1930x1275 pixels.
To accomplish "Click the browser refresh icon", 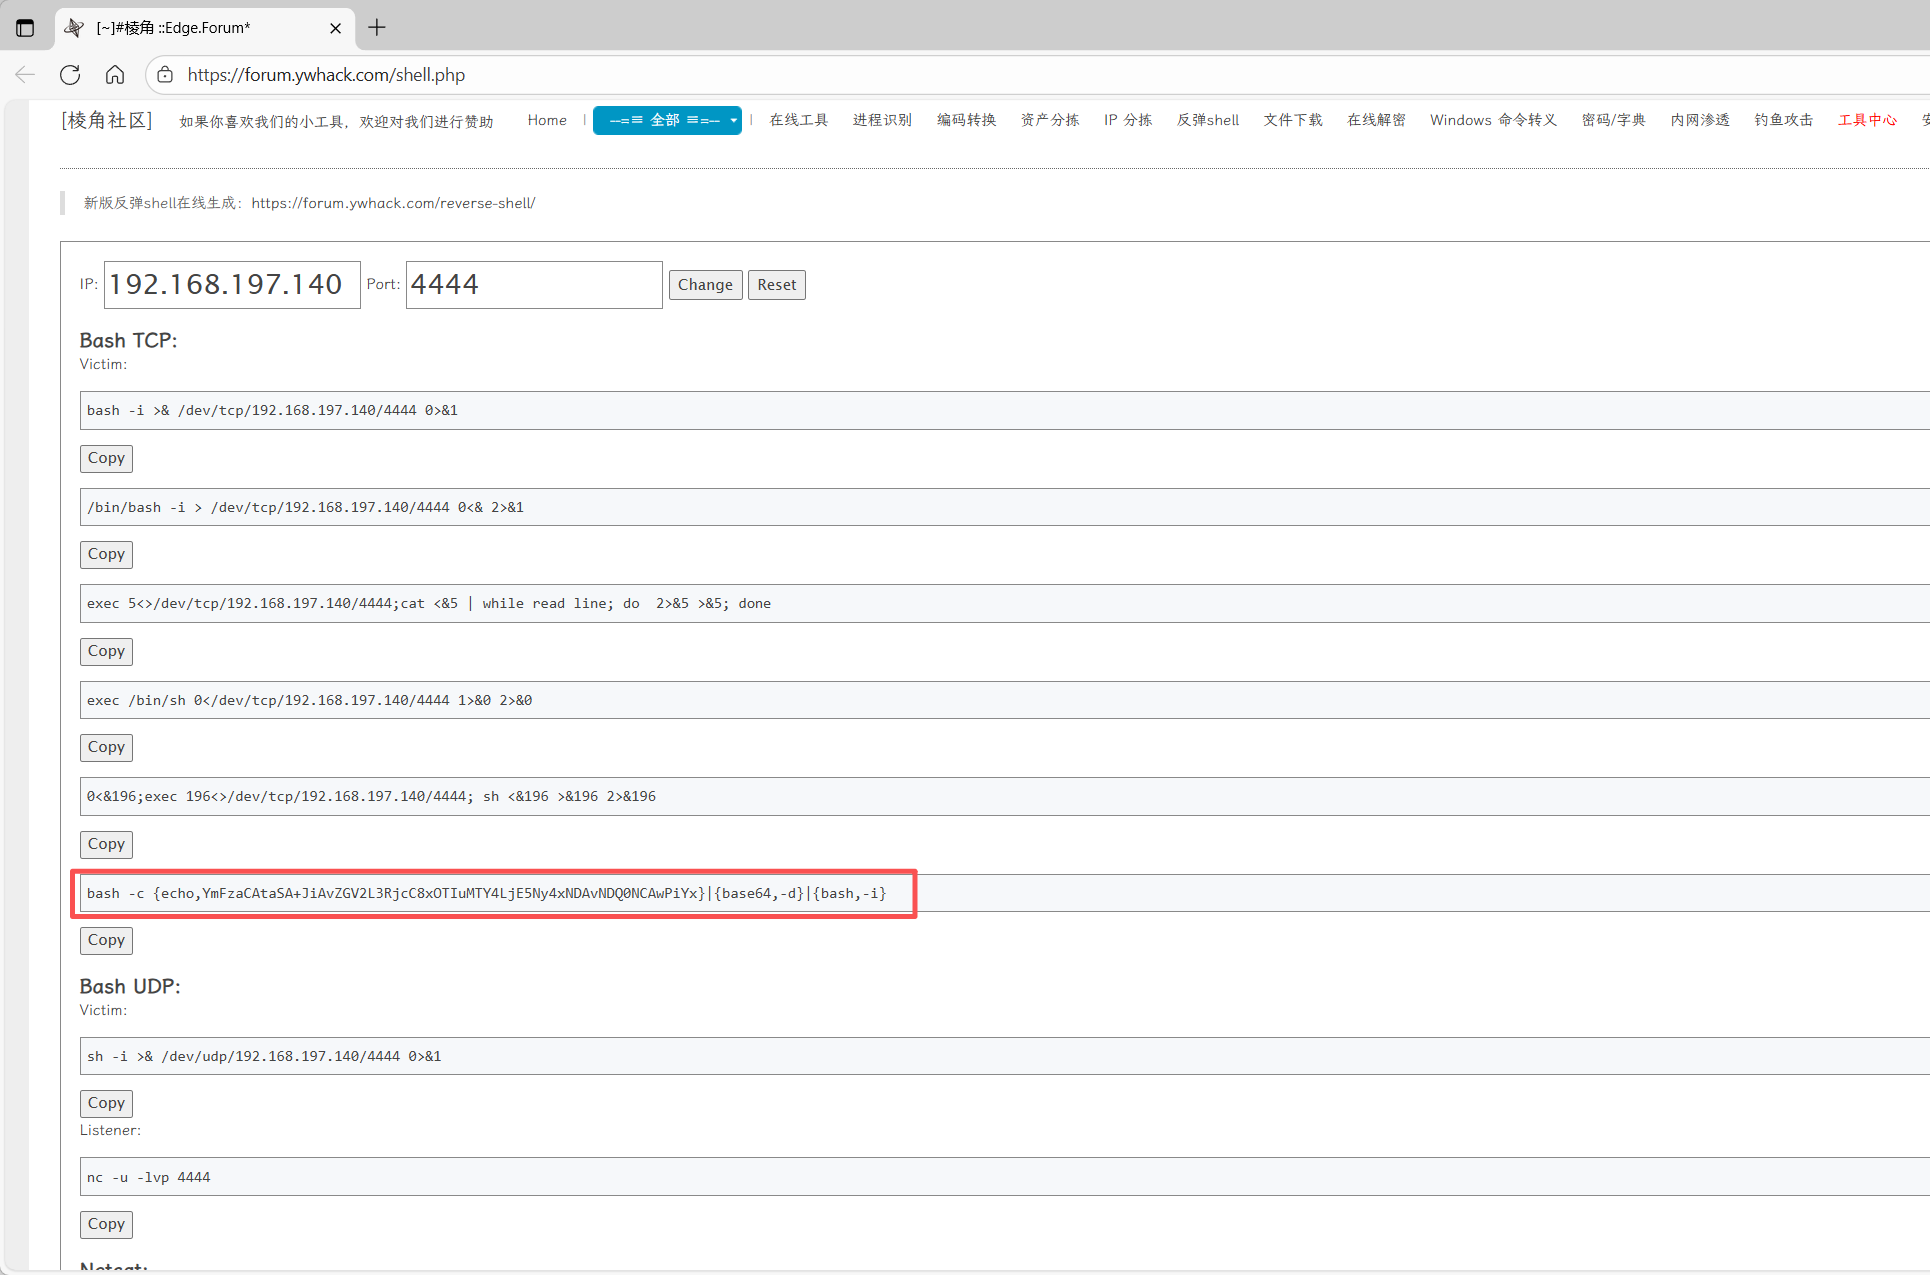I will 70,75.
